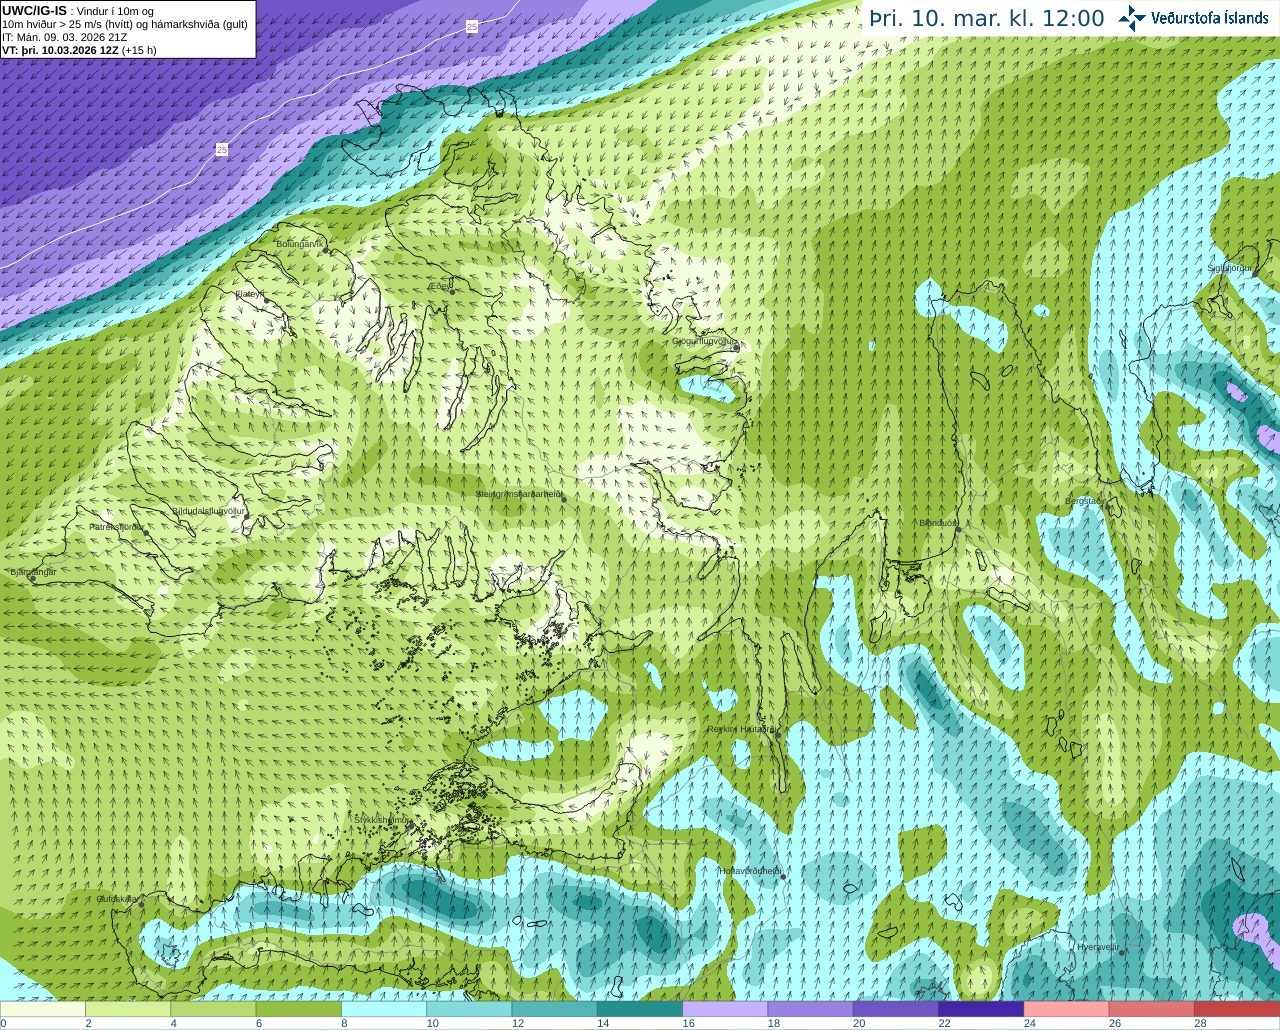
Task: Select the 20–22 m/s purple legend swatch
Action: 896,1009
